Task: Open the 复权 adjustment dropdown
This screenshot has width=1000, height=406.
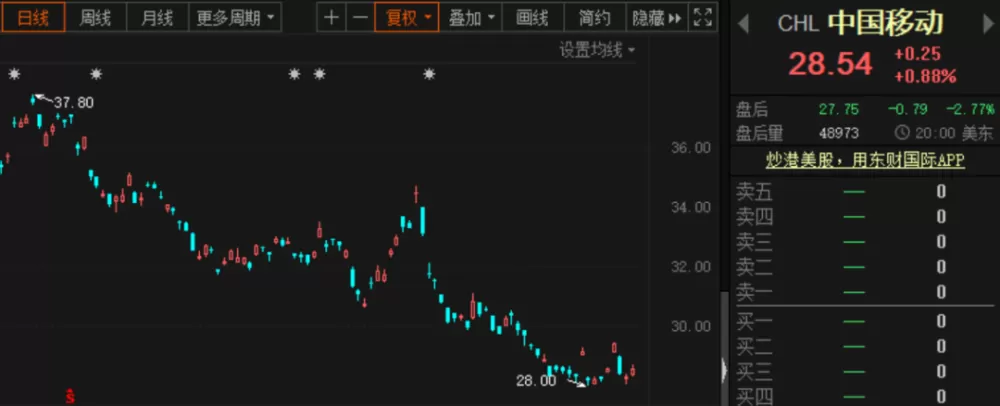Action: tap(407, 17)
